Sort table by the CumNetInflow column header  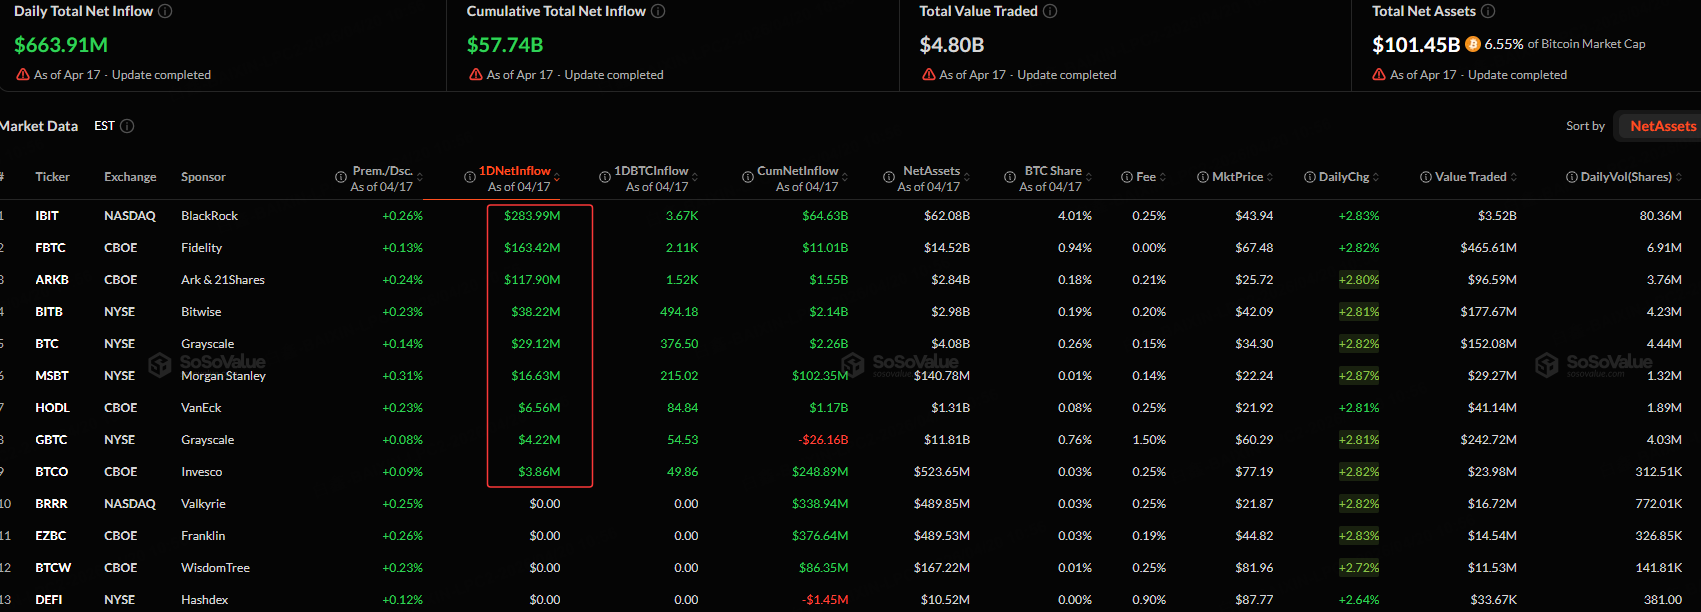tap(797, 171)
